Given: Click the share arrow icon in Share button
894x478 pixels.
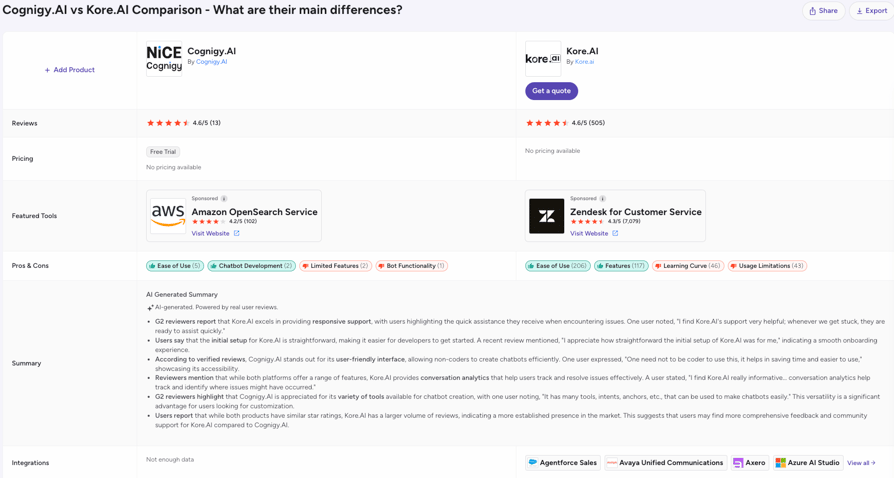Looking at the screenshot, I should [812, 11].
